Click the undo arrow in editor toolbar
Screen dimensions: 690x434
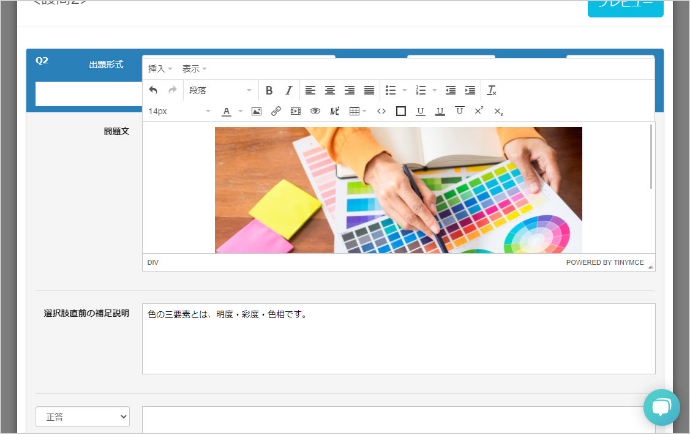pos(153,90)
